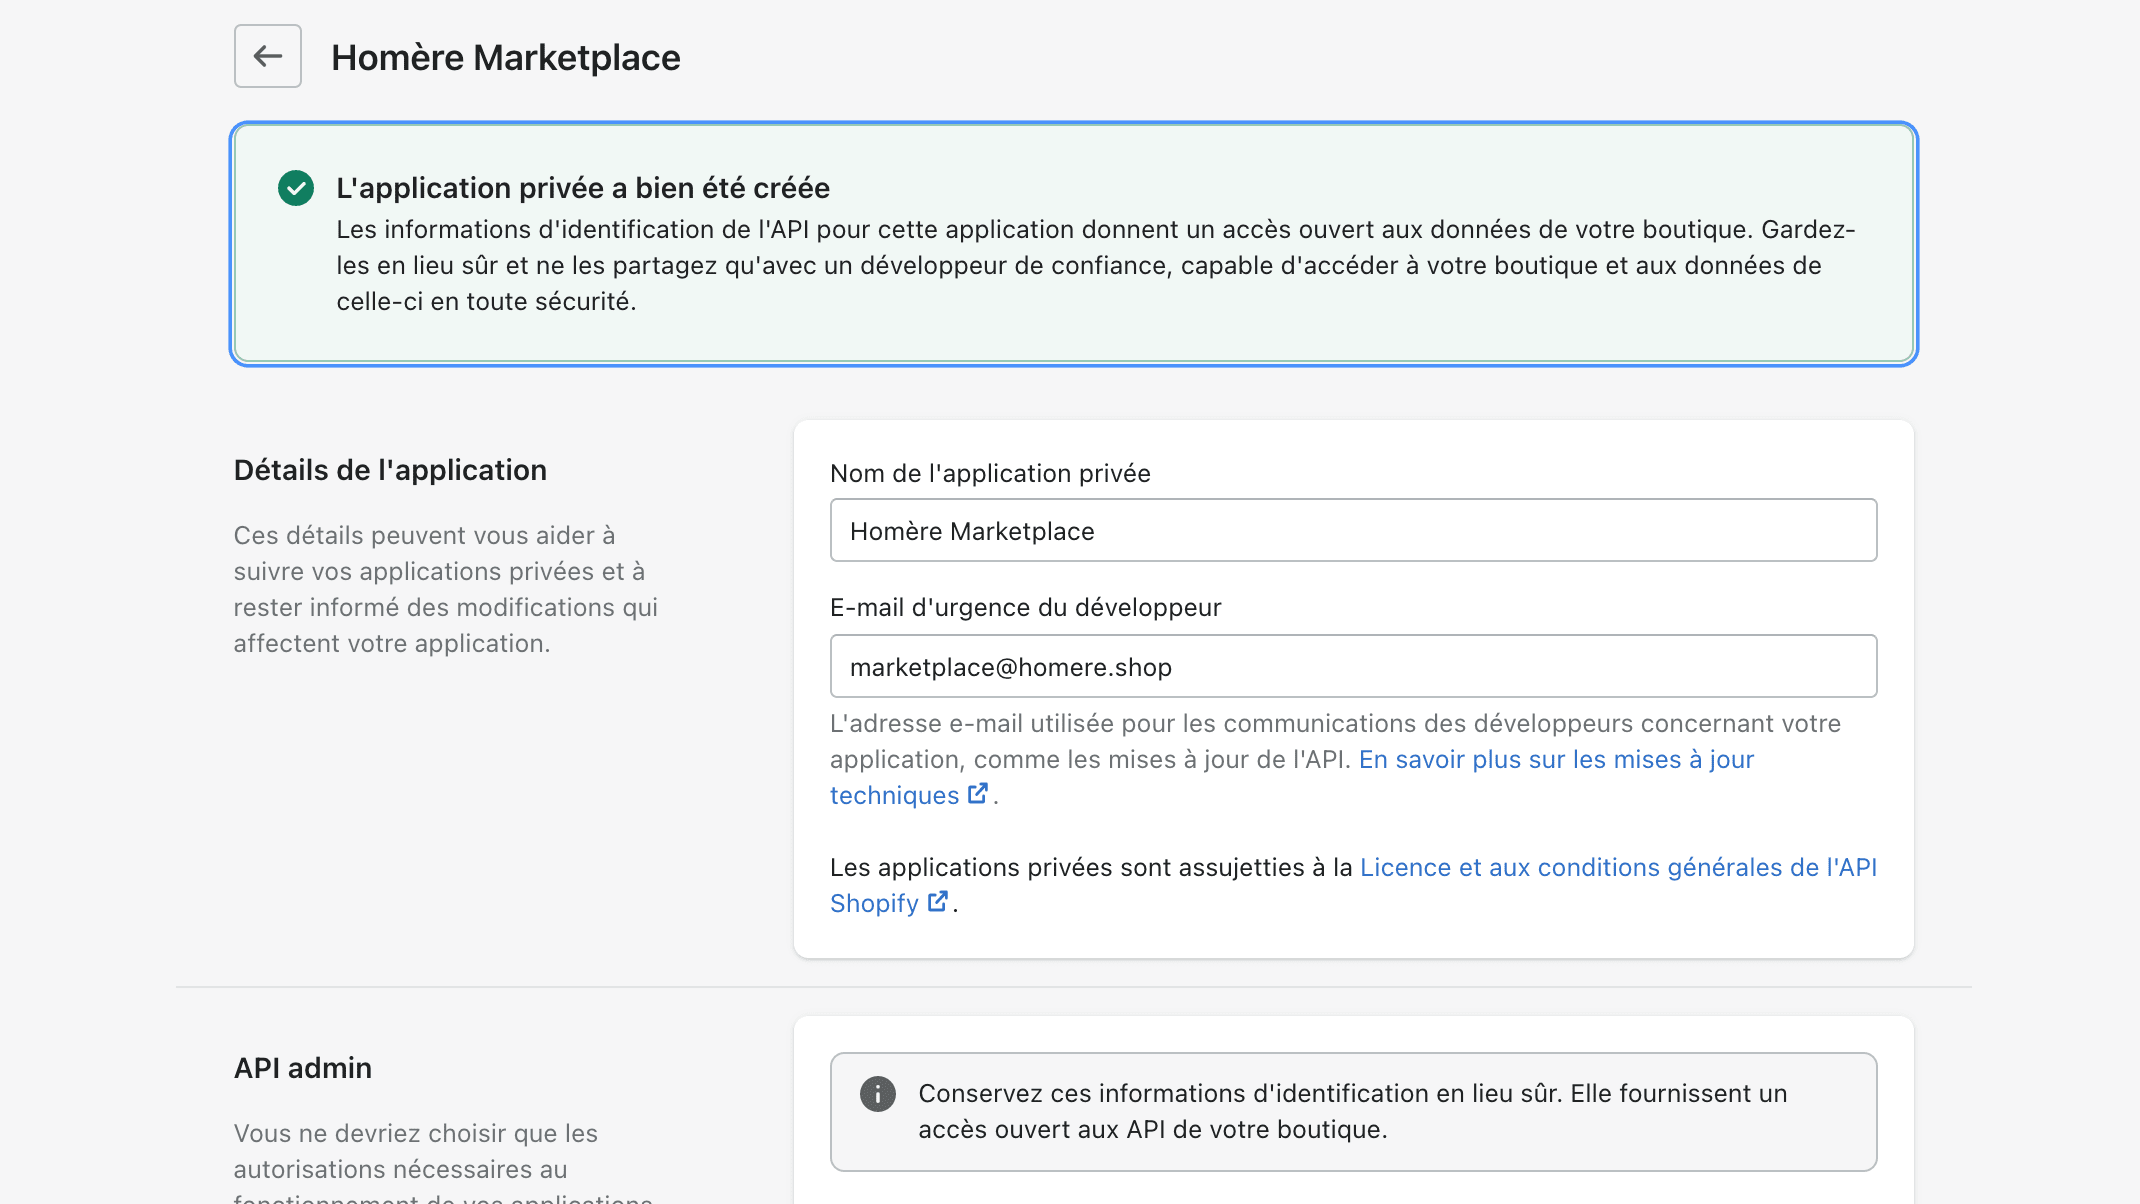Open 'En savoir plus sur les mises à jour techniques' link
2140x1204 pixels.
coord(1556,760)
